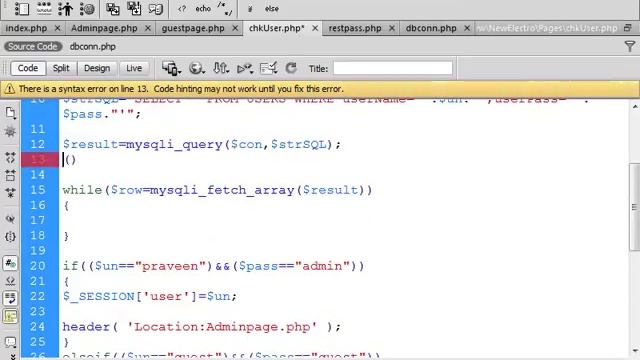Insert else statement from PHP toolbar
Viewport: 640px width, 360px height.
[271, 9]
